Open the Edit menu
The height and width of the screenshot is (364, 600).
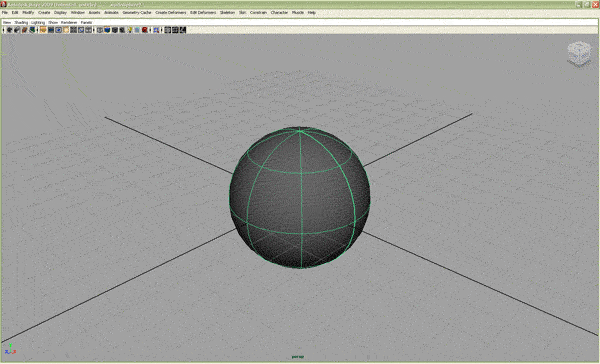tap(15, 13)
